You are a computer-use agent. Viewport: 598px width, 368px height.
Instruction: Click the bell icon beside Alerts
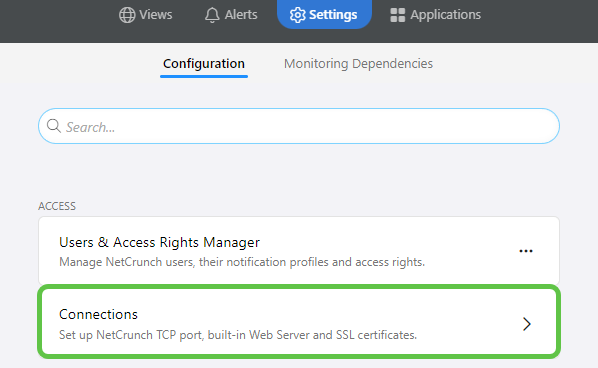click(212, 15)
